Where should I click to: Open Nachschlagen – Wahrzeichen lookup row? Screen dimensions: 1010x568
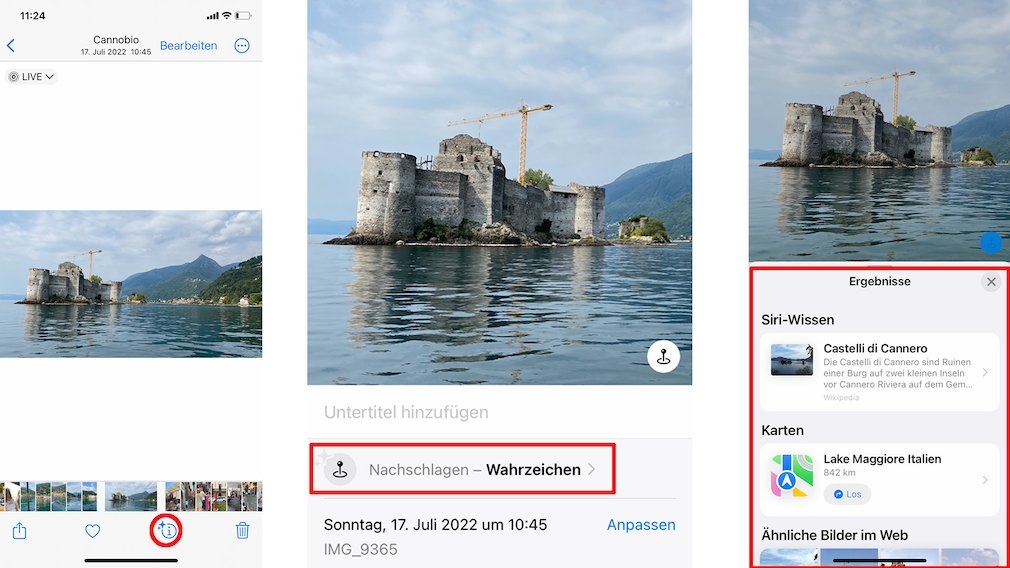pos(462,469)
